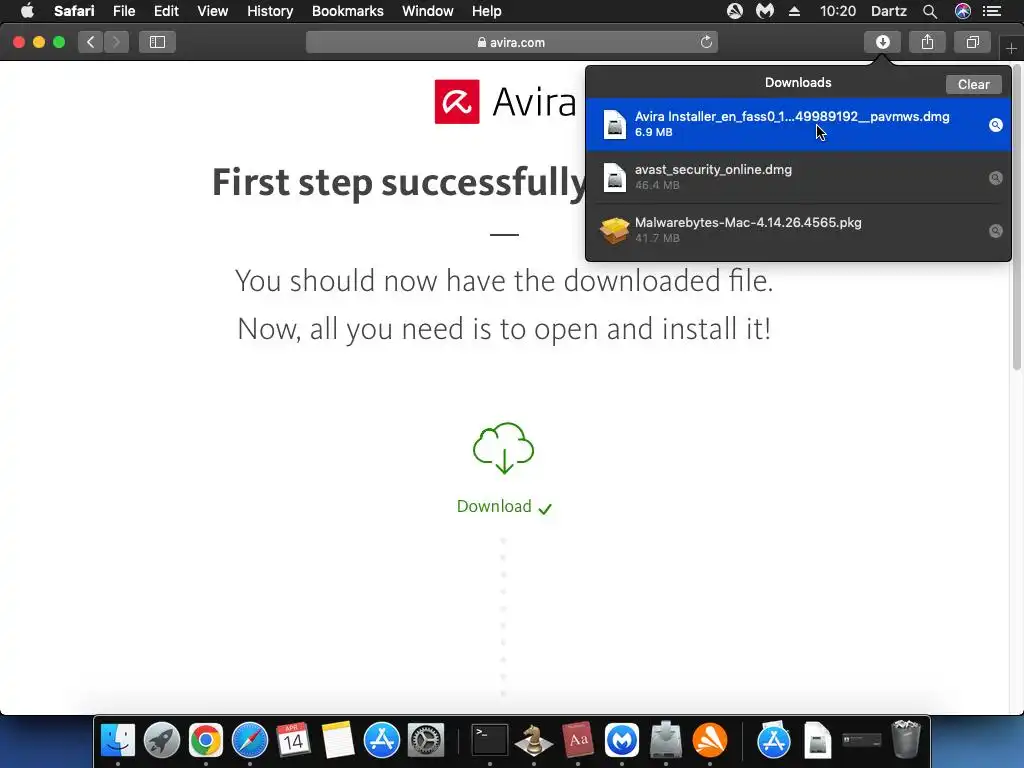Select the Avira Installer download row
Image resolution: width=1024 pixels, height=768 pixels.
click(798, 124)
